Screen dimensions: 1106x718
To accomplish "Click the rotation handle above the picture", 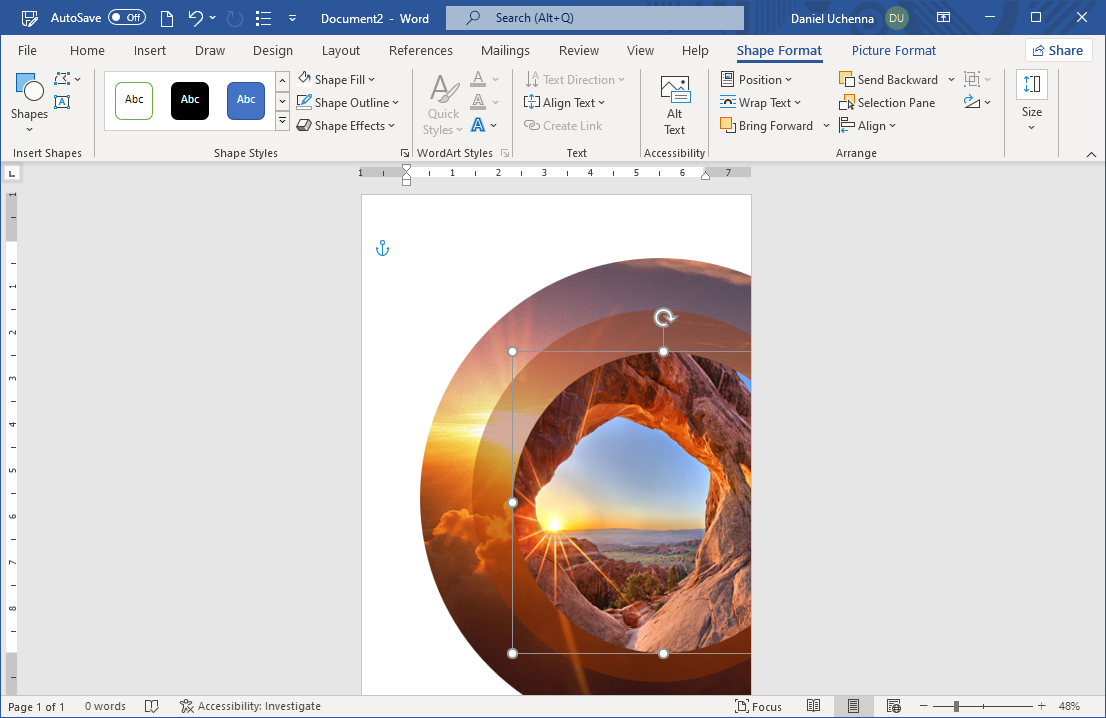I will pyautogui.click(x=664, y=318).
